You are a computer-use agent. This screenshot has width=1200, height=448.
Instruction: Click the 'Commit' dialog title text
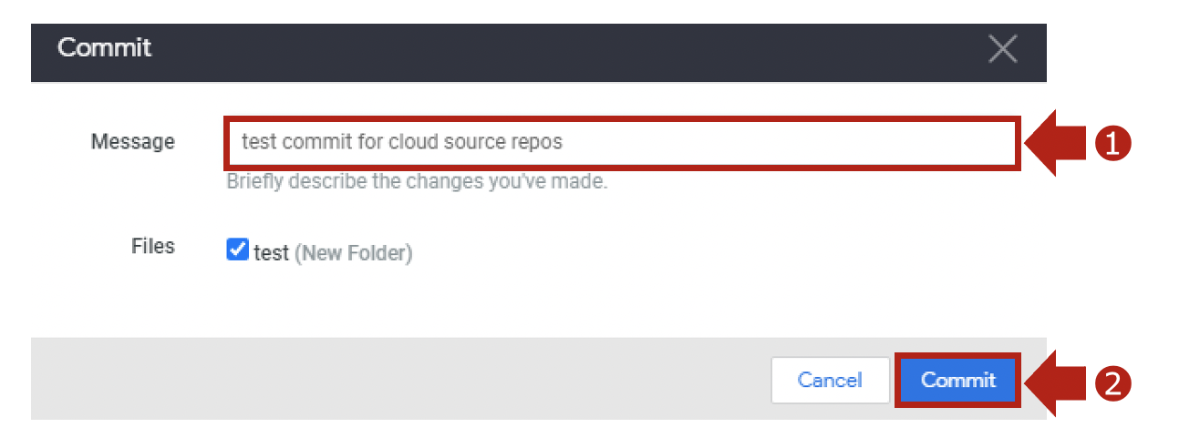[104, 47]
